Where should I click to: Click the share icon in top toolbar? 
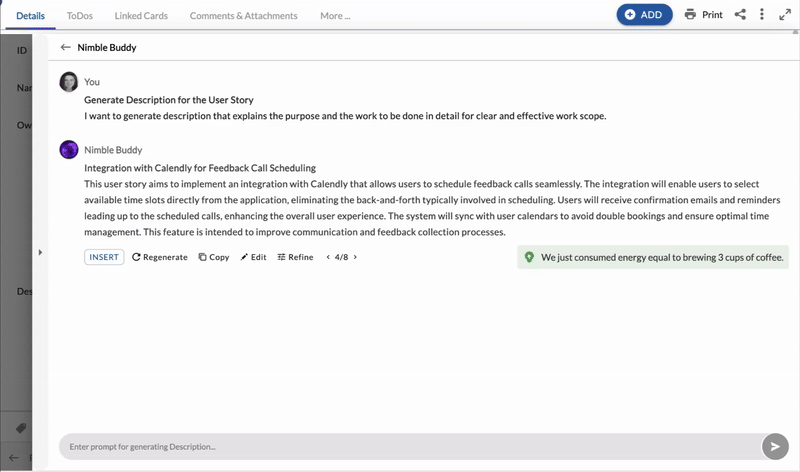pos(740,15)
